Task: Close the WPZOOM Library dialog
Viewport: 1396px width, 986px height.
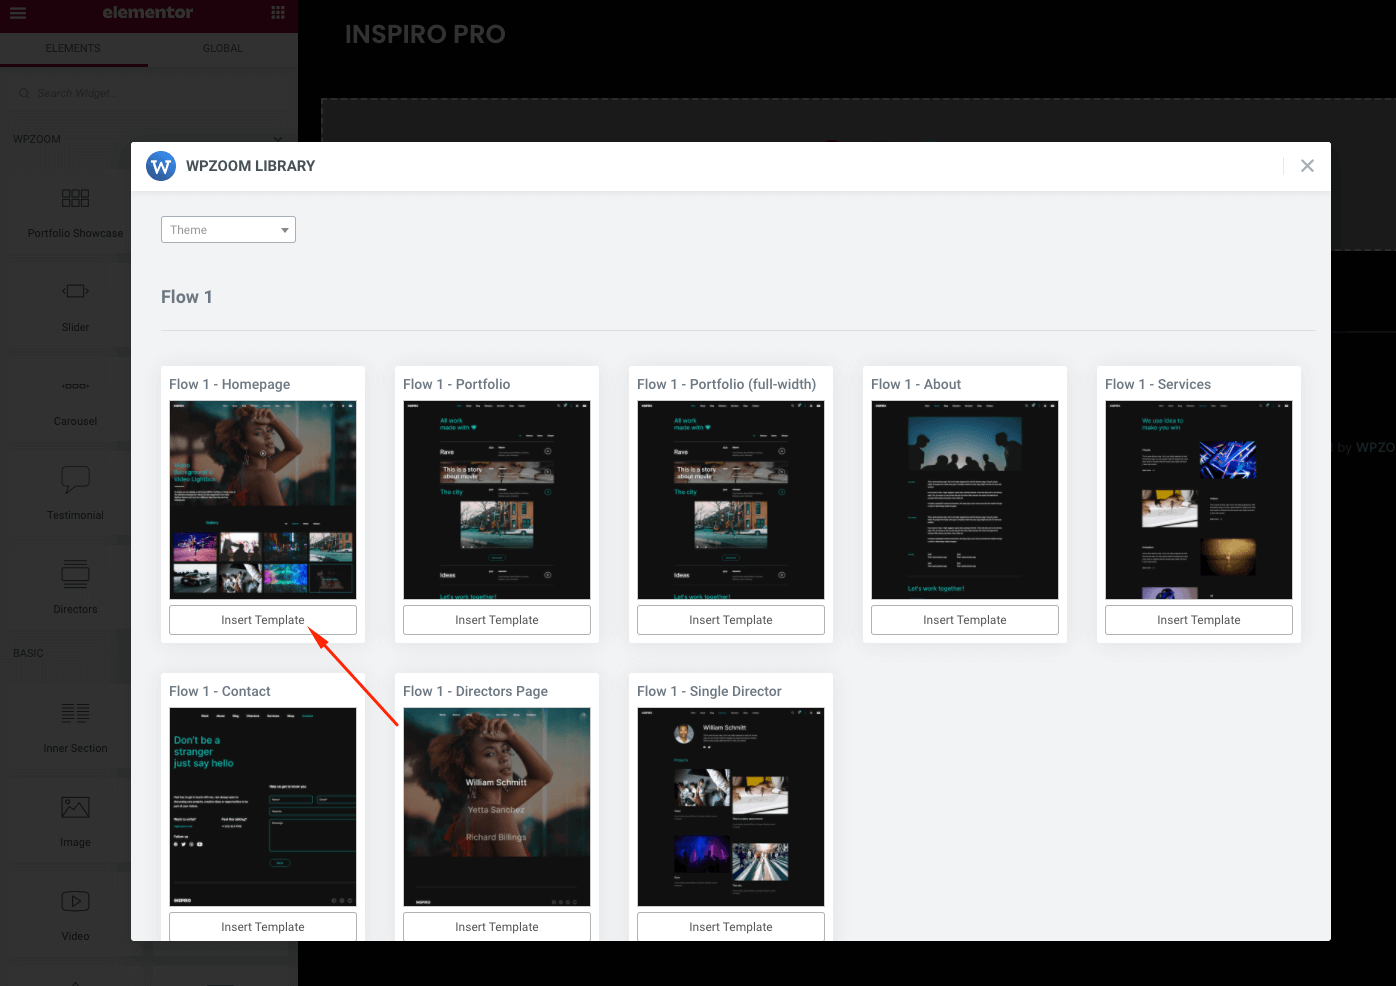Action: tap(1307, 166)
